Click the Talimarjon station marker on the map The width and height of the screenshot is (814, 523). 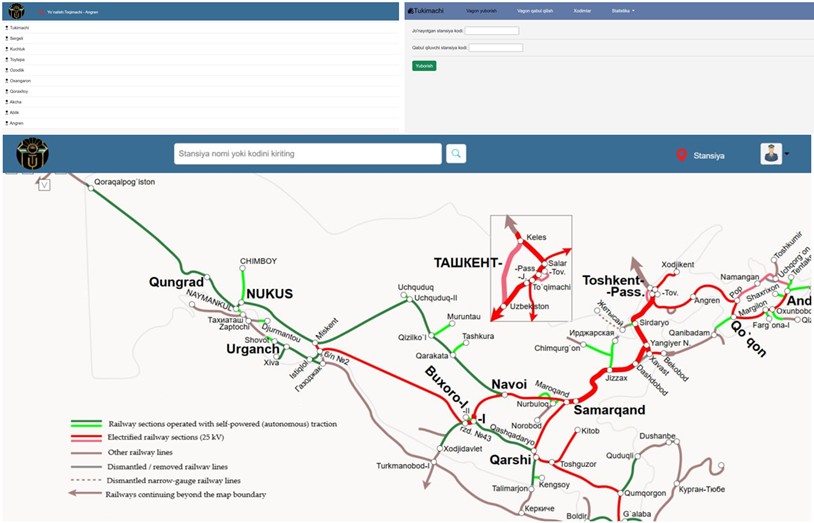click(532, 488)
